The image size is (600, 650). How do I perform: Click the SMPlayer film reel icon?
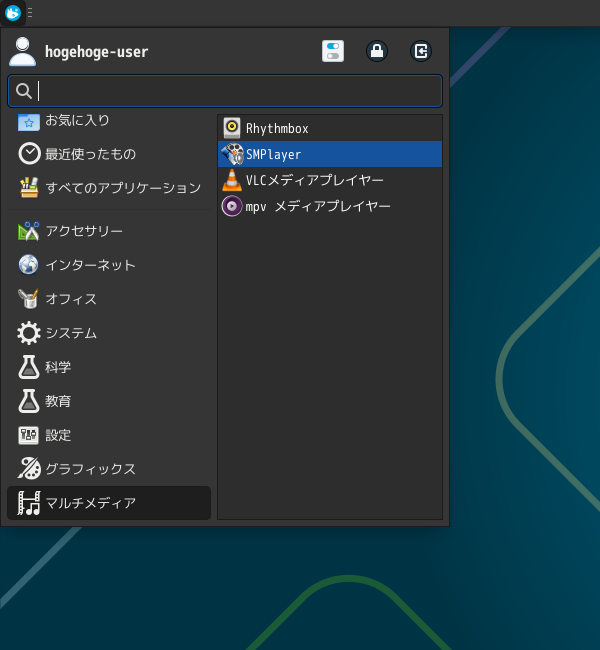pyautogui.click(x=232, y=154)
